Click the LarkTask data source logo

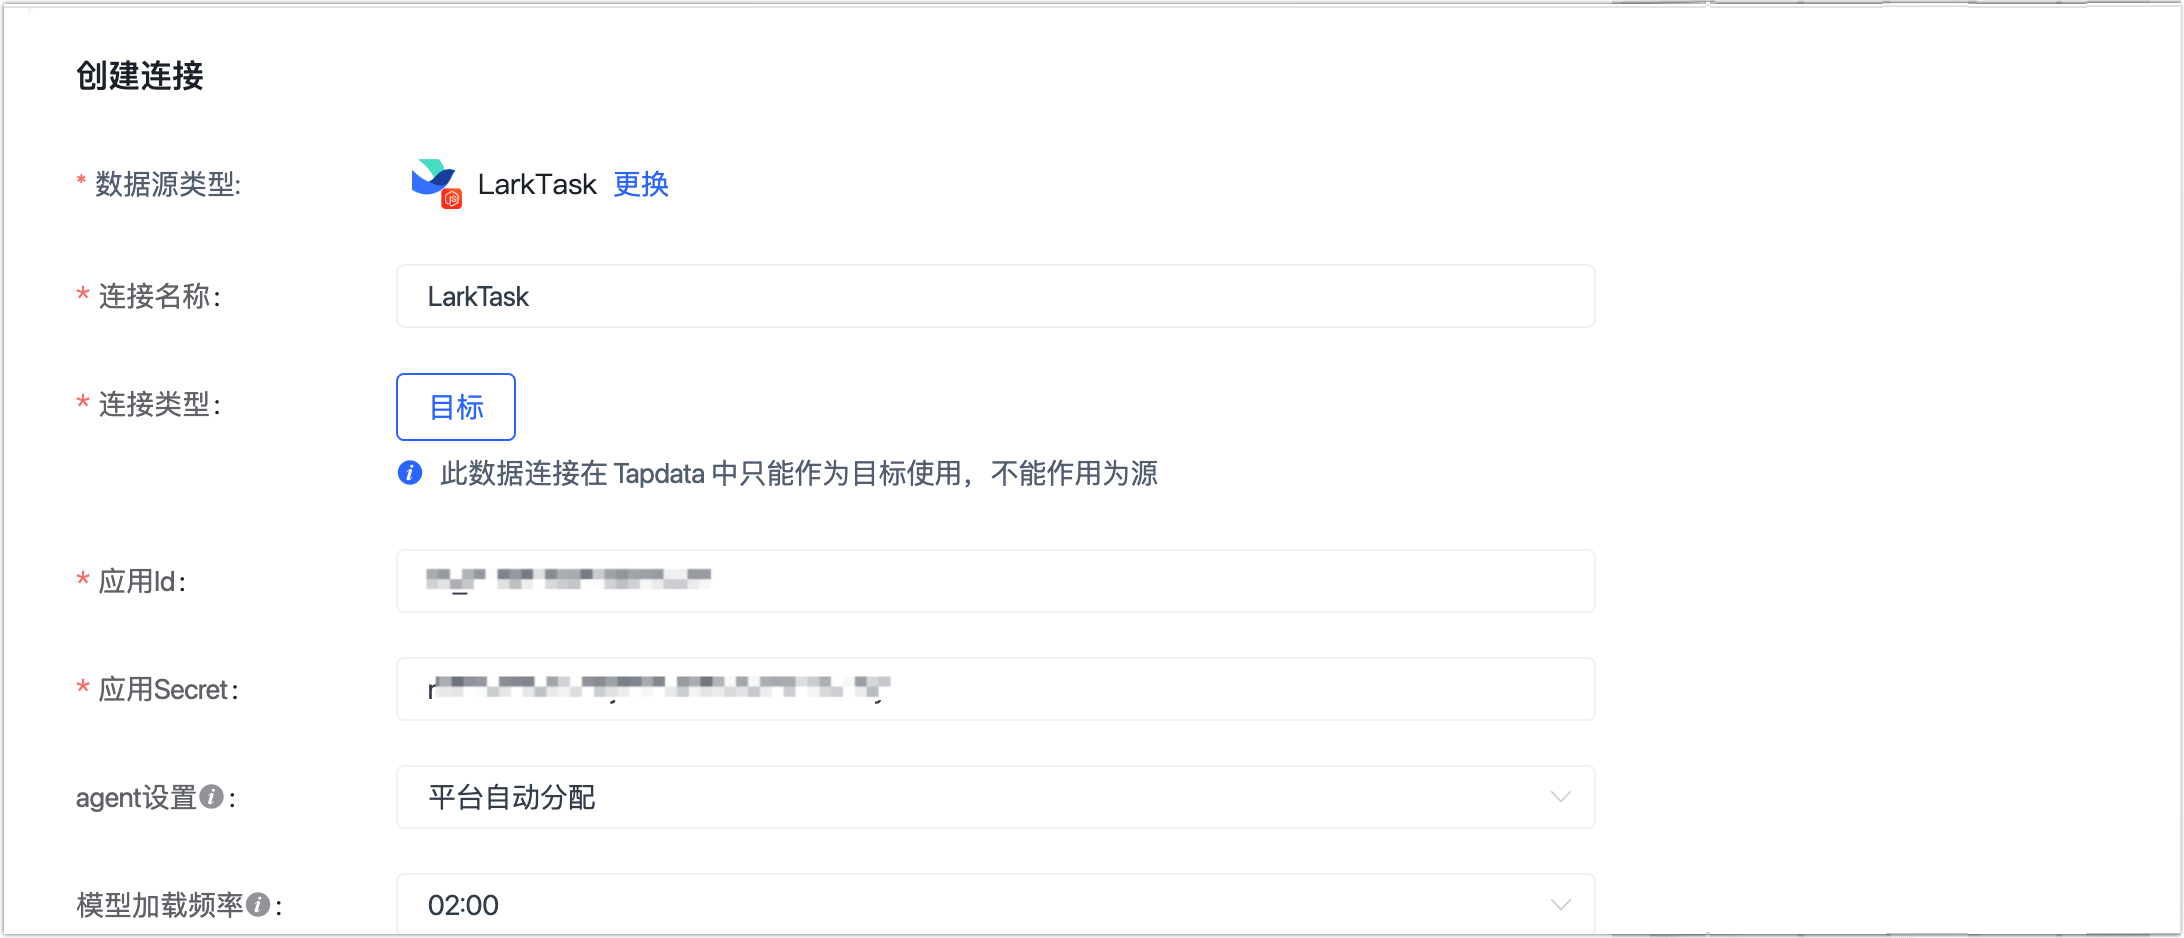click(x=436, y=183)
